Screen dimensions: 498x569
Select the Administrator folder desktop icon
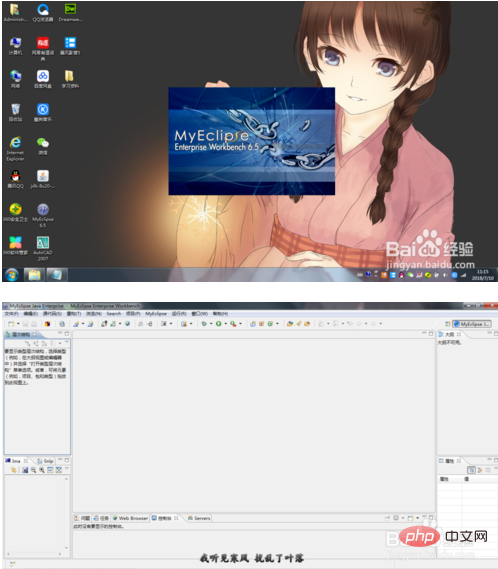(x=15, y=12)
